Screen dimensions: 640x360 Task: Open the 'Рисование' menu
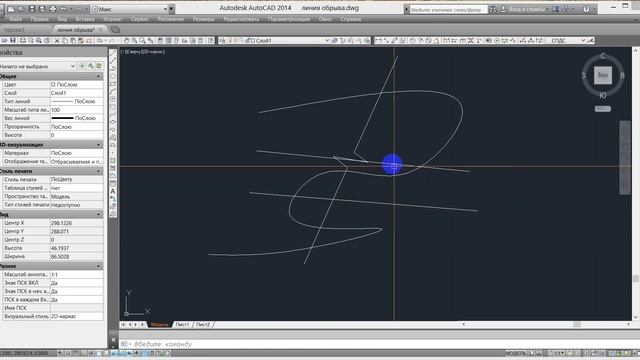coord(170,19)
